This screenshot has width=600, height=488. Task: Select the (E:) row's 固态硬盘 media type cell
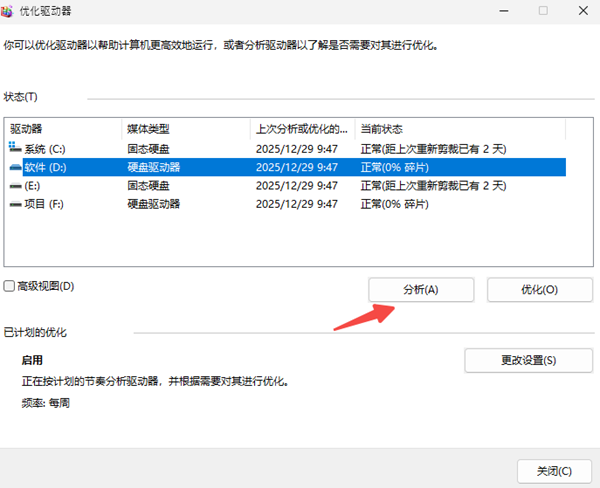pos(148,185)
